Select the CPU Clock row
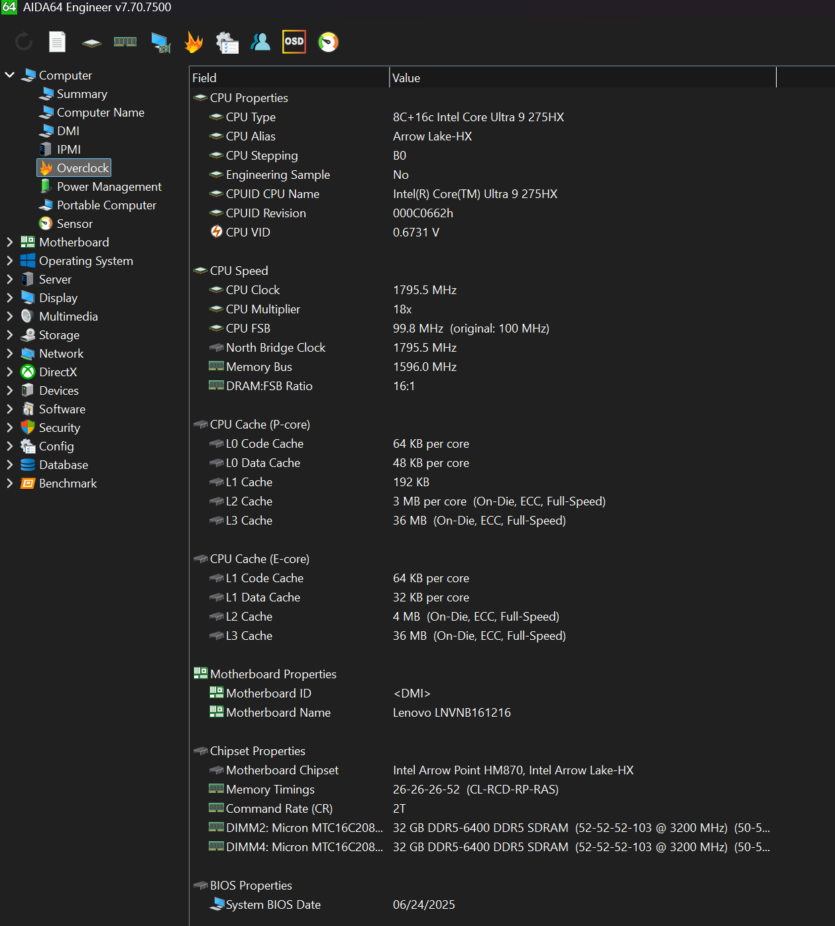Screen dimensions: 835x926 (483, 290)
